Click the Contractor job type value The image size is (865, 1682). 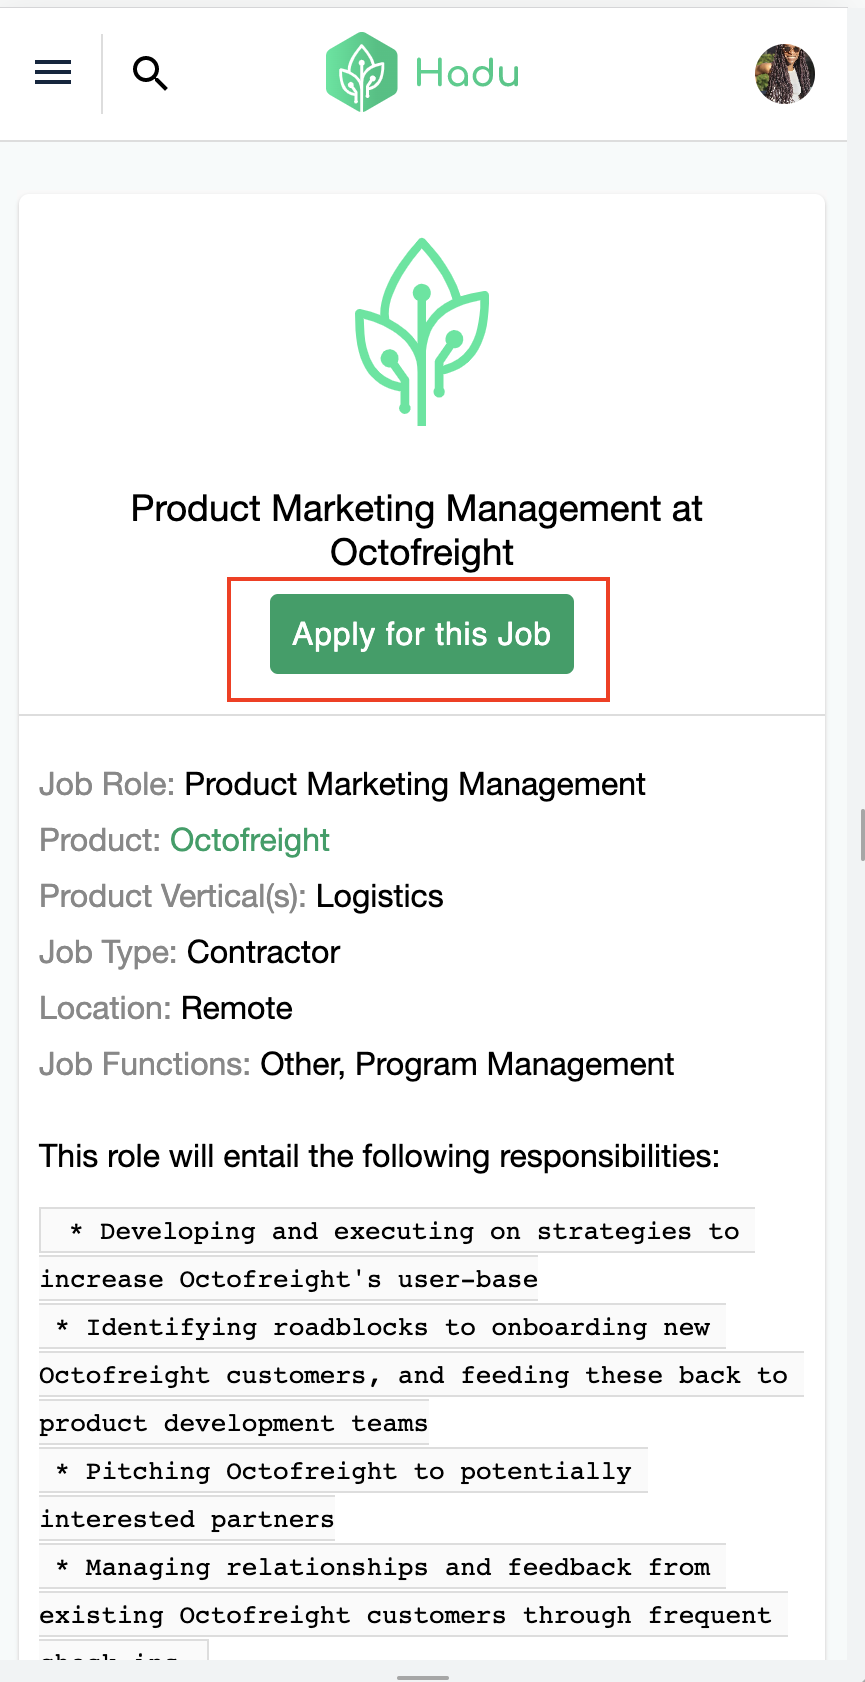(263, 952)
